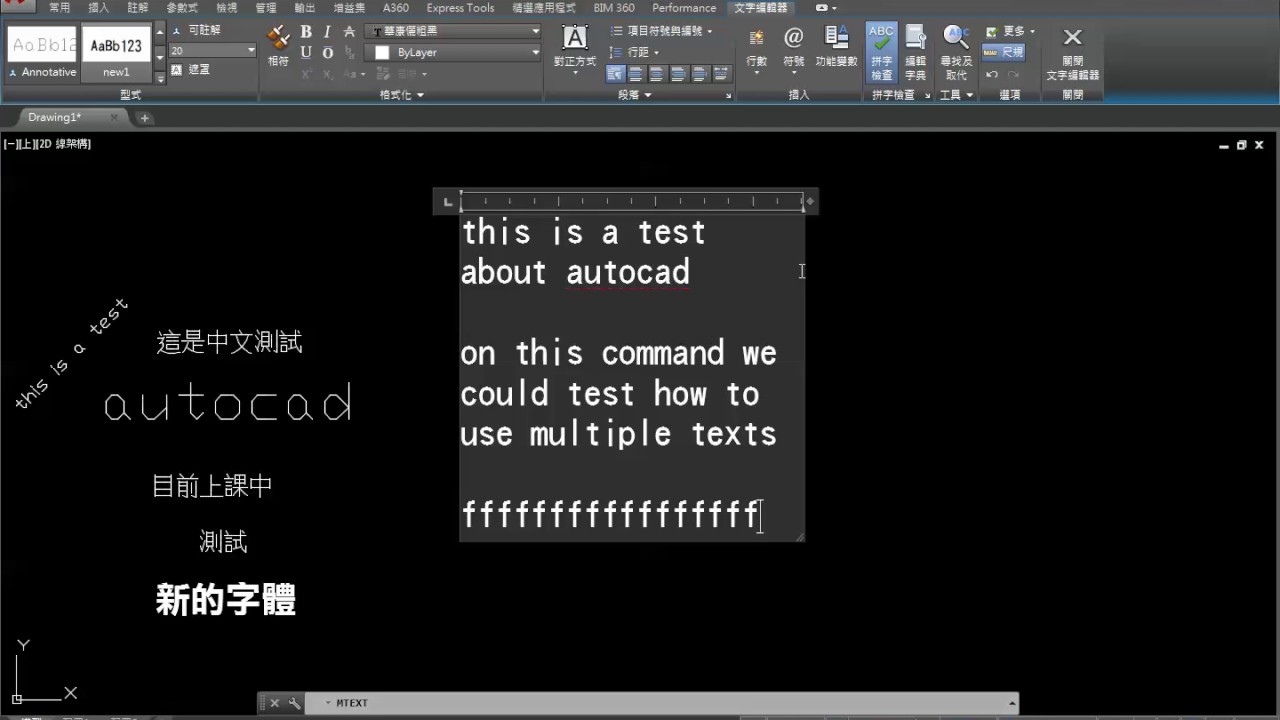
Task: Click the command line history up arrow
Action: tap(1011, 703)
